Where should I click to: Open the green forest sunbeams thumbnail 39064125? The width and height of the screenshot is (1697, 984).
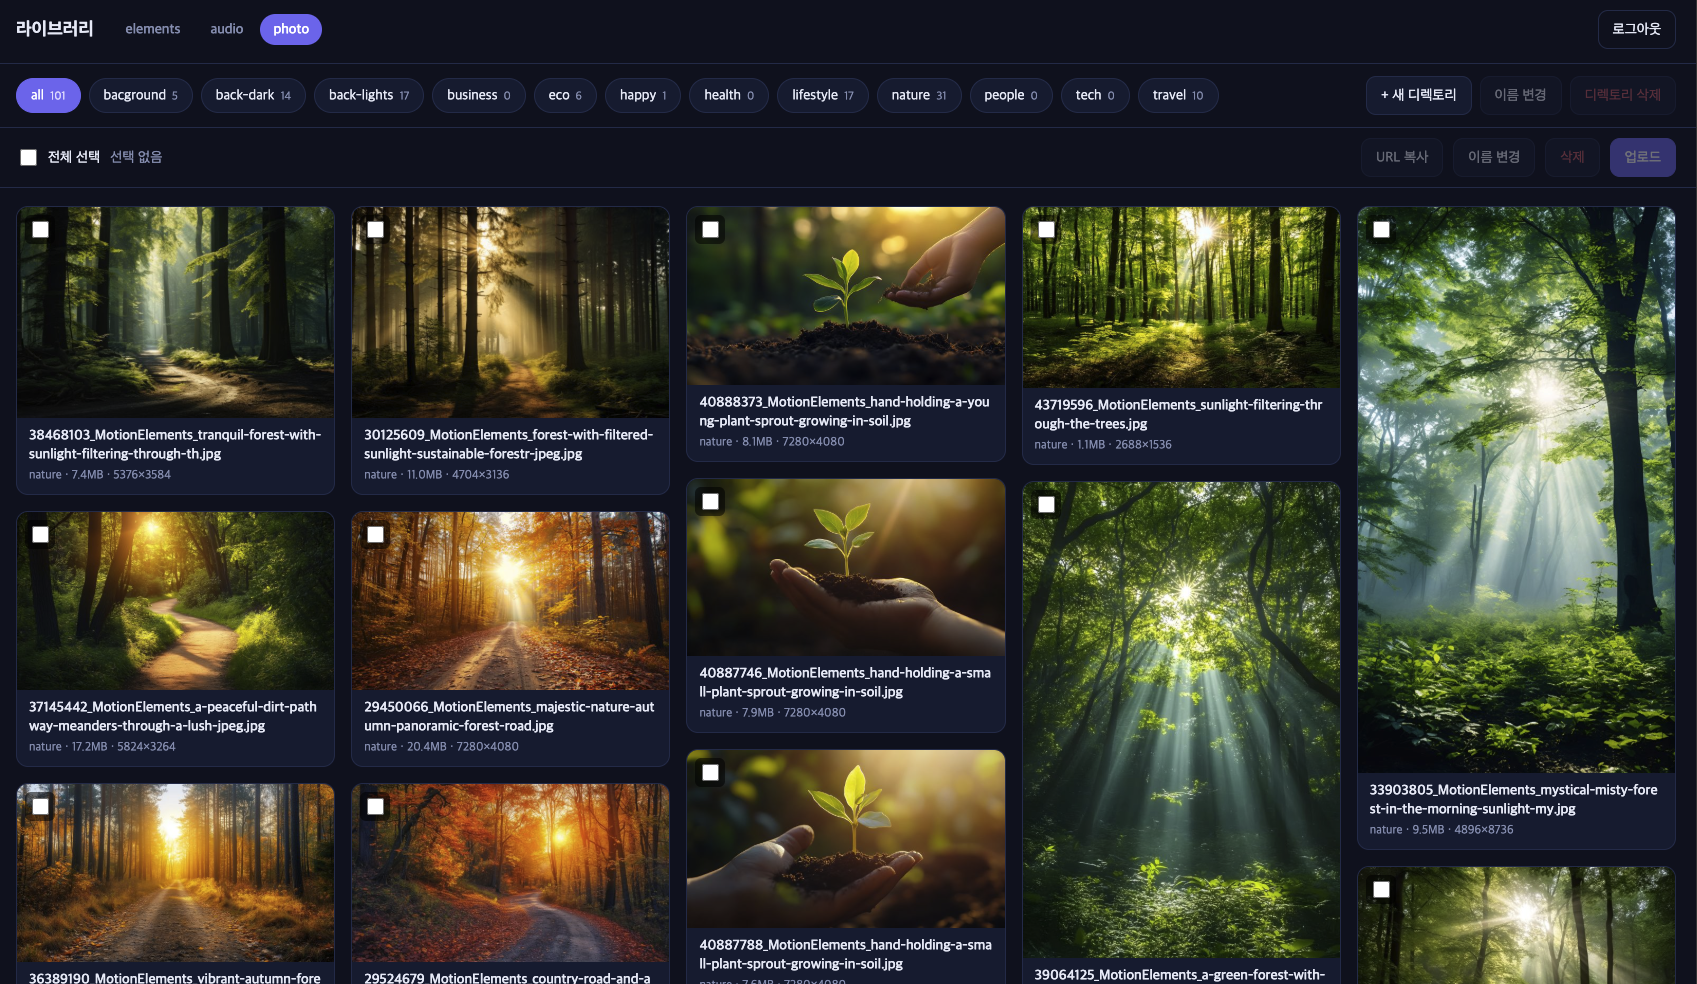coord(1181,720)
